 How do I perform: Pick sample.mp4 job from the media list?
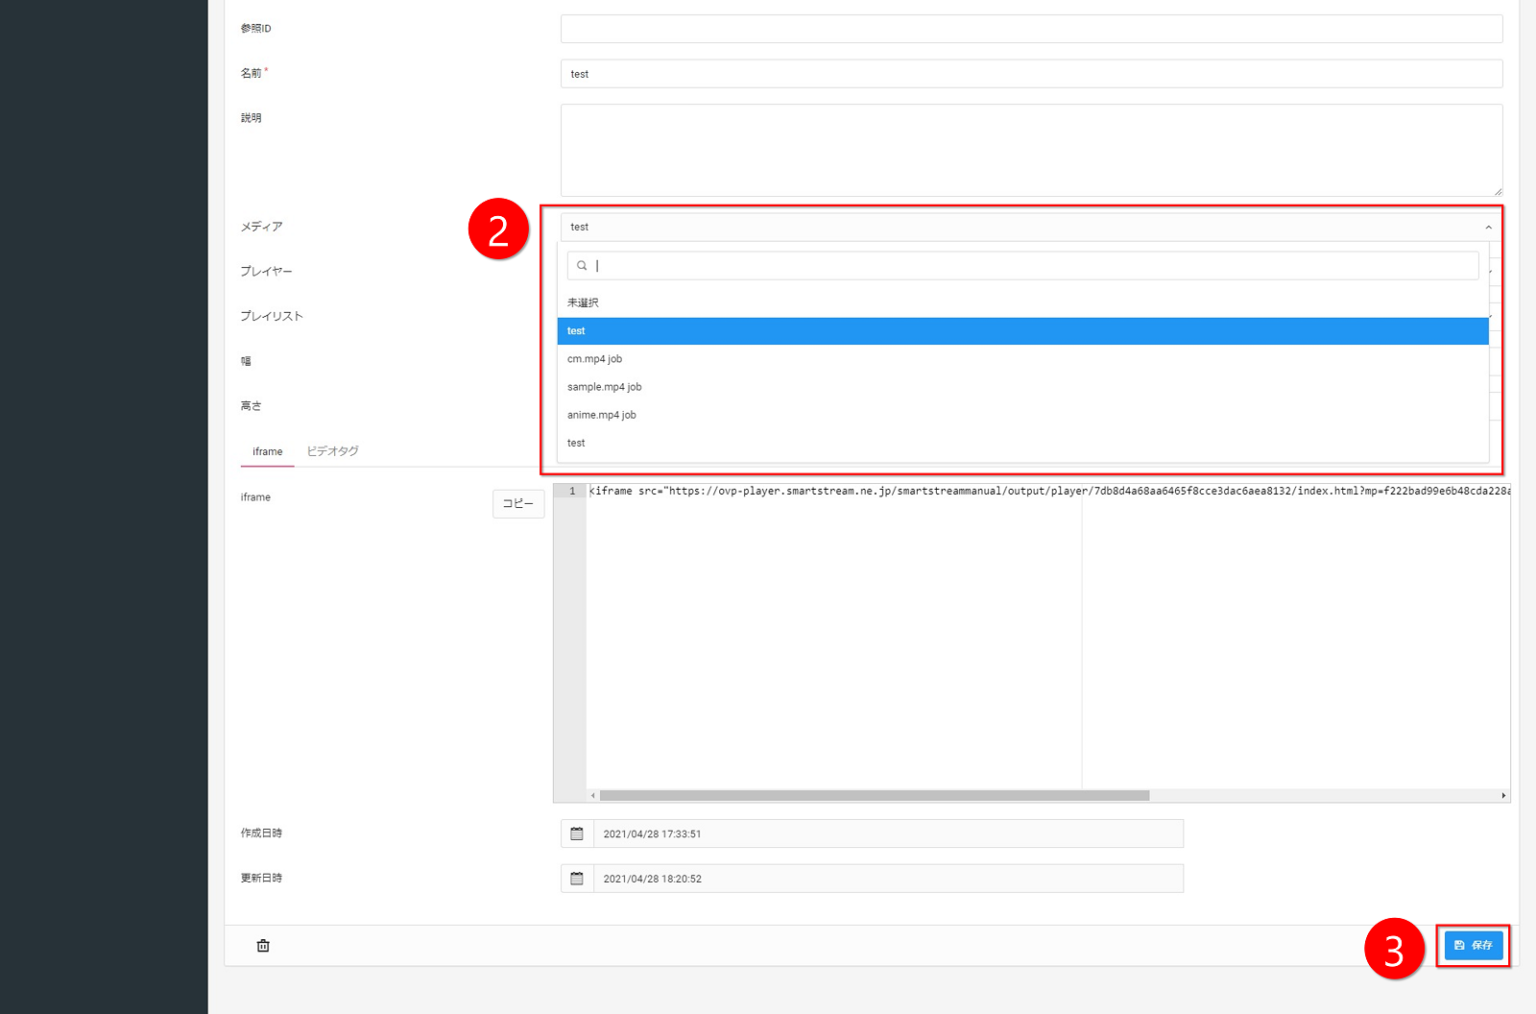click(x=605, y=387)
